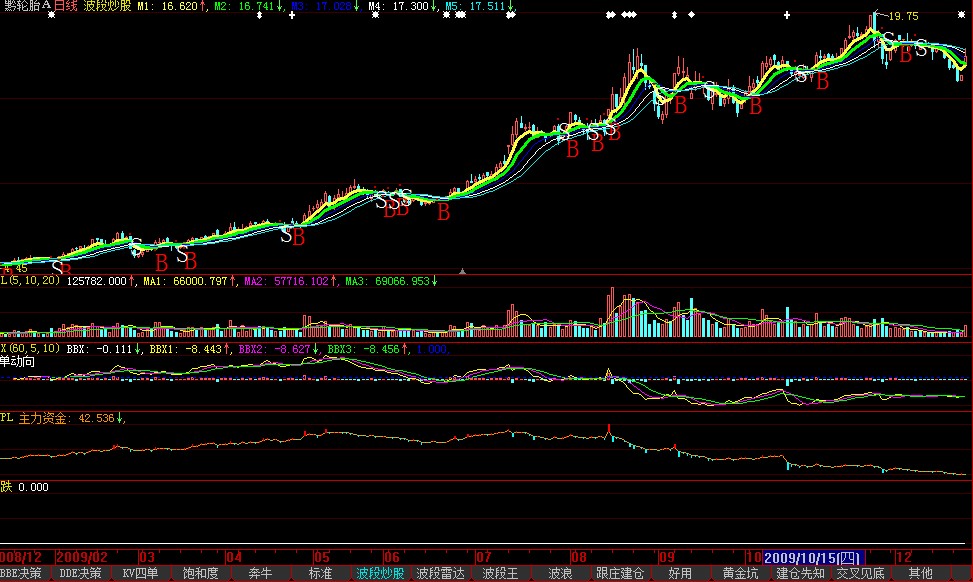Select the highlighted 波段炒股 tab
This screenshot has height=582, width=973.
tap(380, 574)
